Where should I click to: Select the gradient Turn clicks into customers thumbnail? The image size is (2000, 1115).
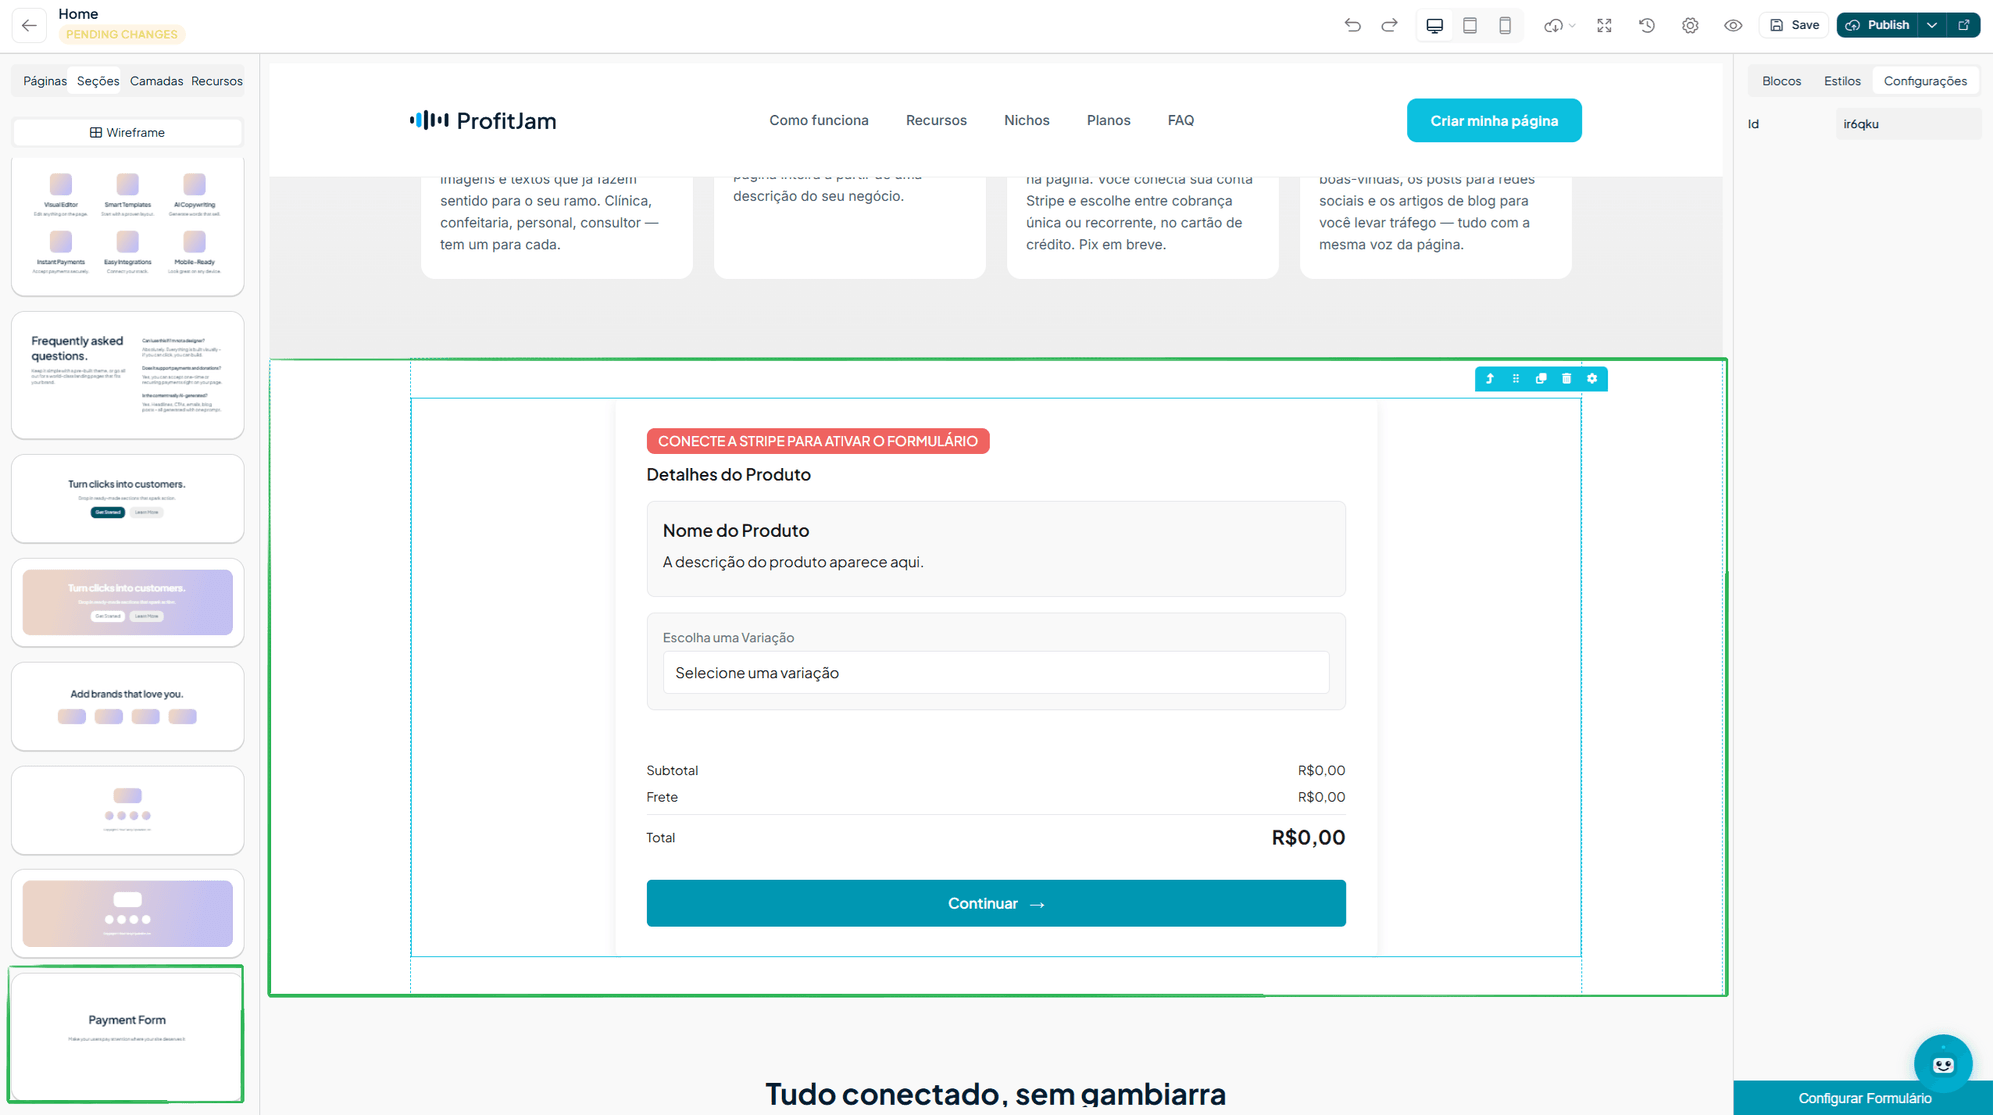[x=128, y=603]
